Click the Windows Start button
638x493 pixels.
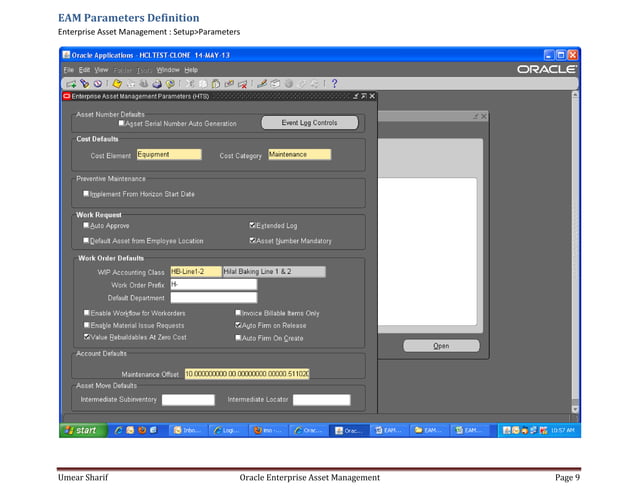click(82, 430)
